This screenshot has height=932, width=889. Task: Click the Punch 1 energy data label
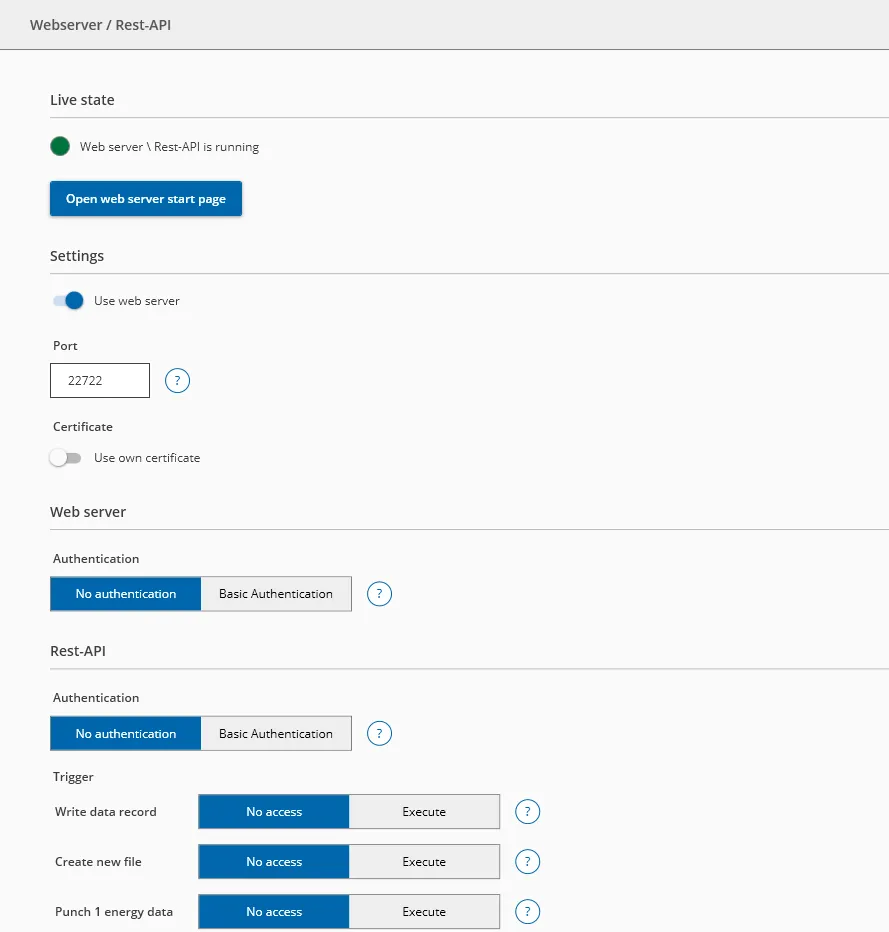114,912
